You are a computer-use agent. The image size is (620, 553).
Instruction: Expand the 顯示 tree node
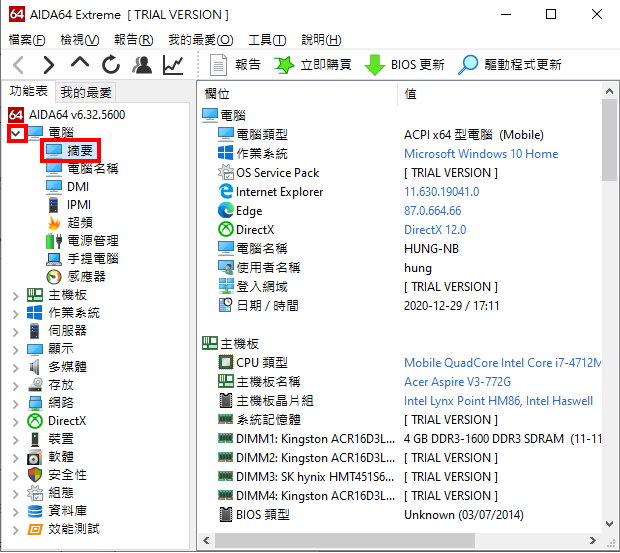[x=15, y=350]
